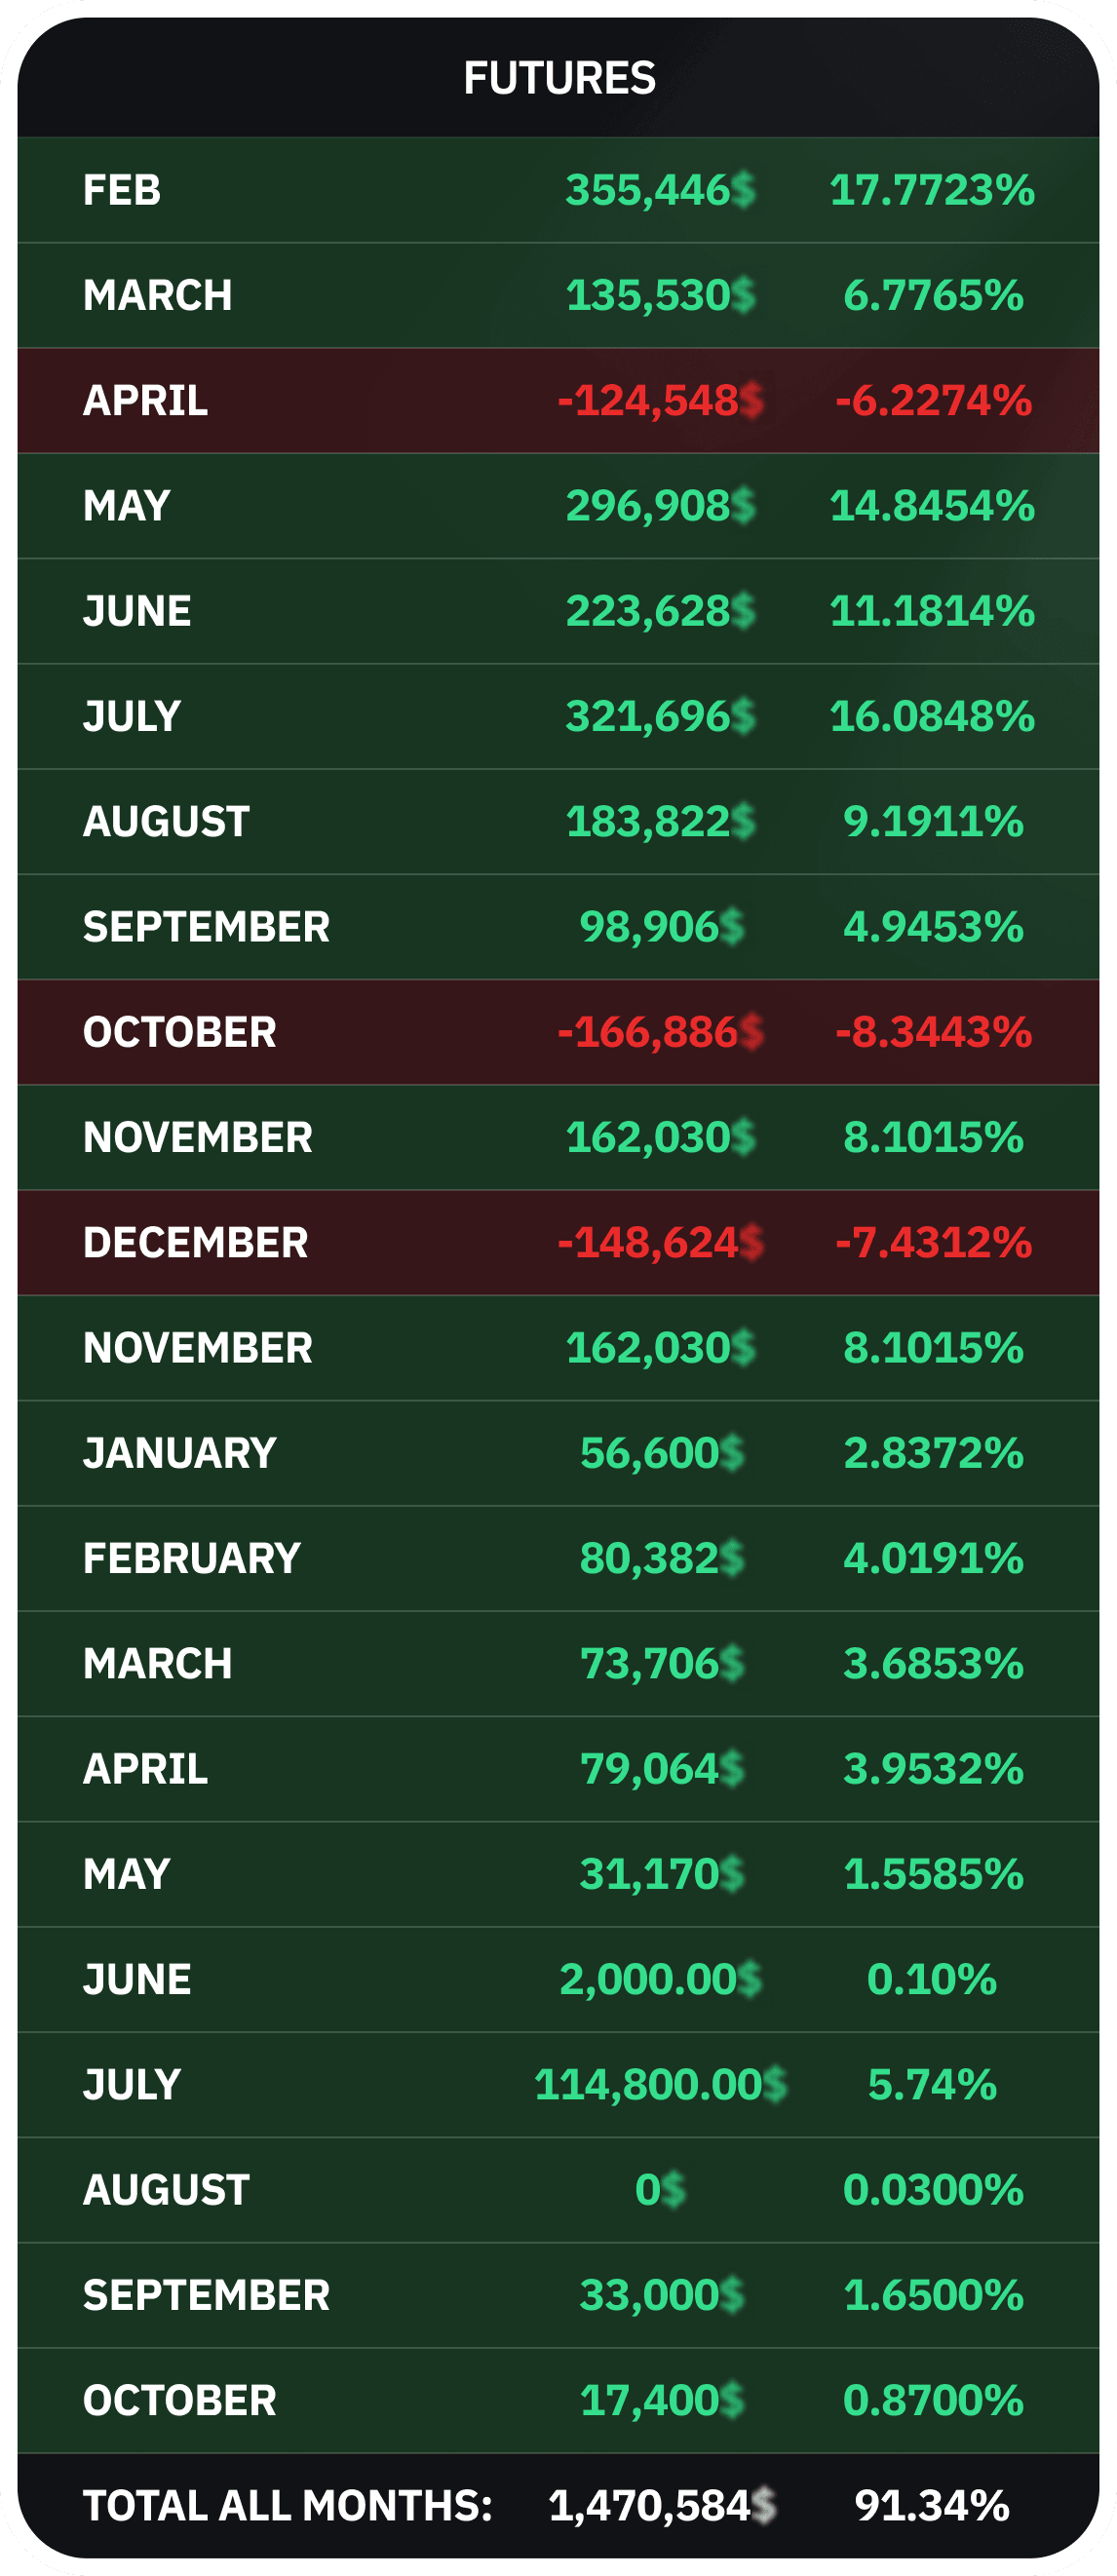Click the 321,696$ July amount
1117x2576 pixels.
click(660, 716)
